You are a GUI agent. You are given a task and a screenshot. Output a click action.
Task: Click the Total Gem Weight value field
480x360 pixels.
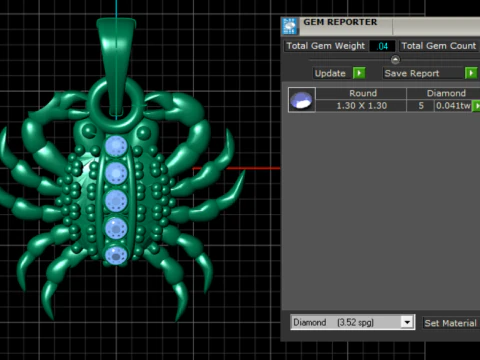[382, 46]
